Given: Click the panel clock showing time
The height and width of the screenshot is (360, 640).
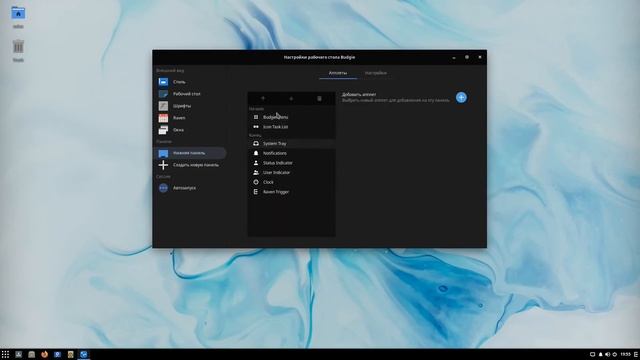Looking at the screenshot, I should [x=625, y=354].
